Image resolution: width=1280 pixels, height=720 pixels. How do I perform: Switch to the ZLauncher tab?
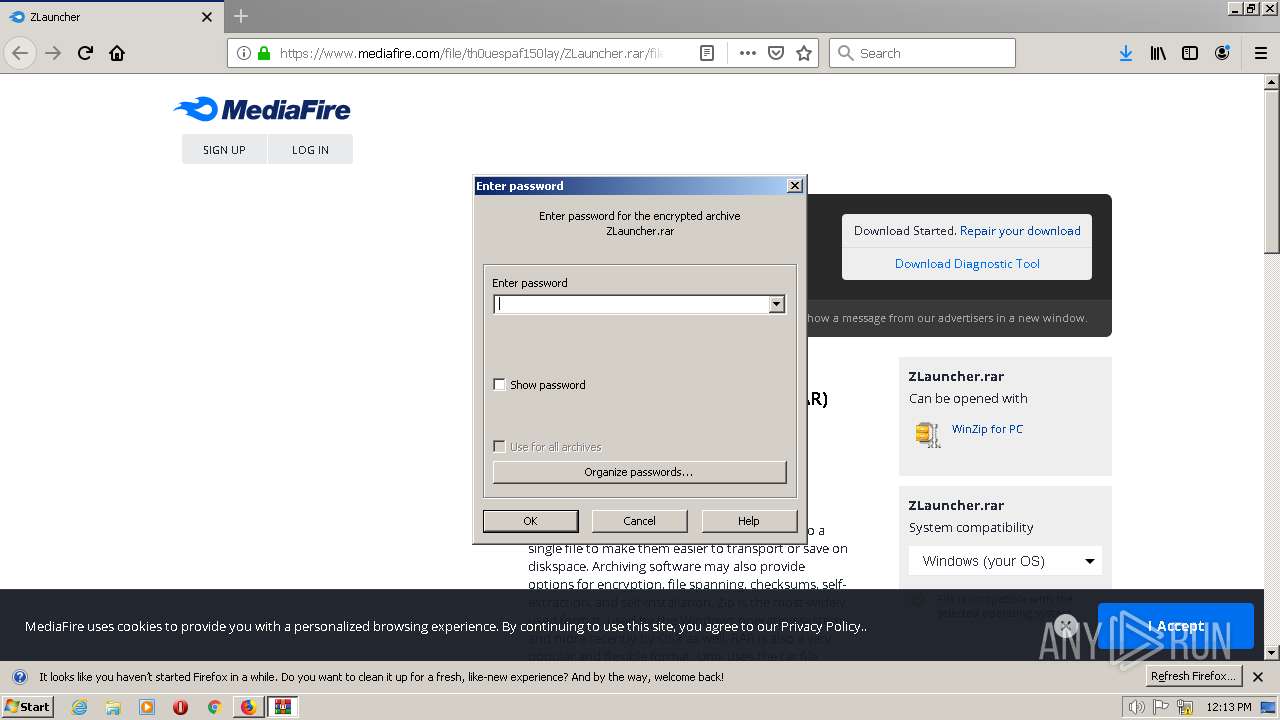tap(110, 17)
